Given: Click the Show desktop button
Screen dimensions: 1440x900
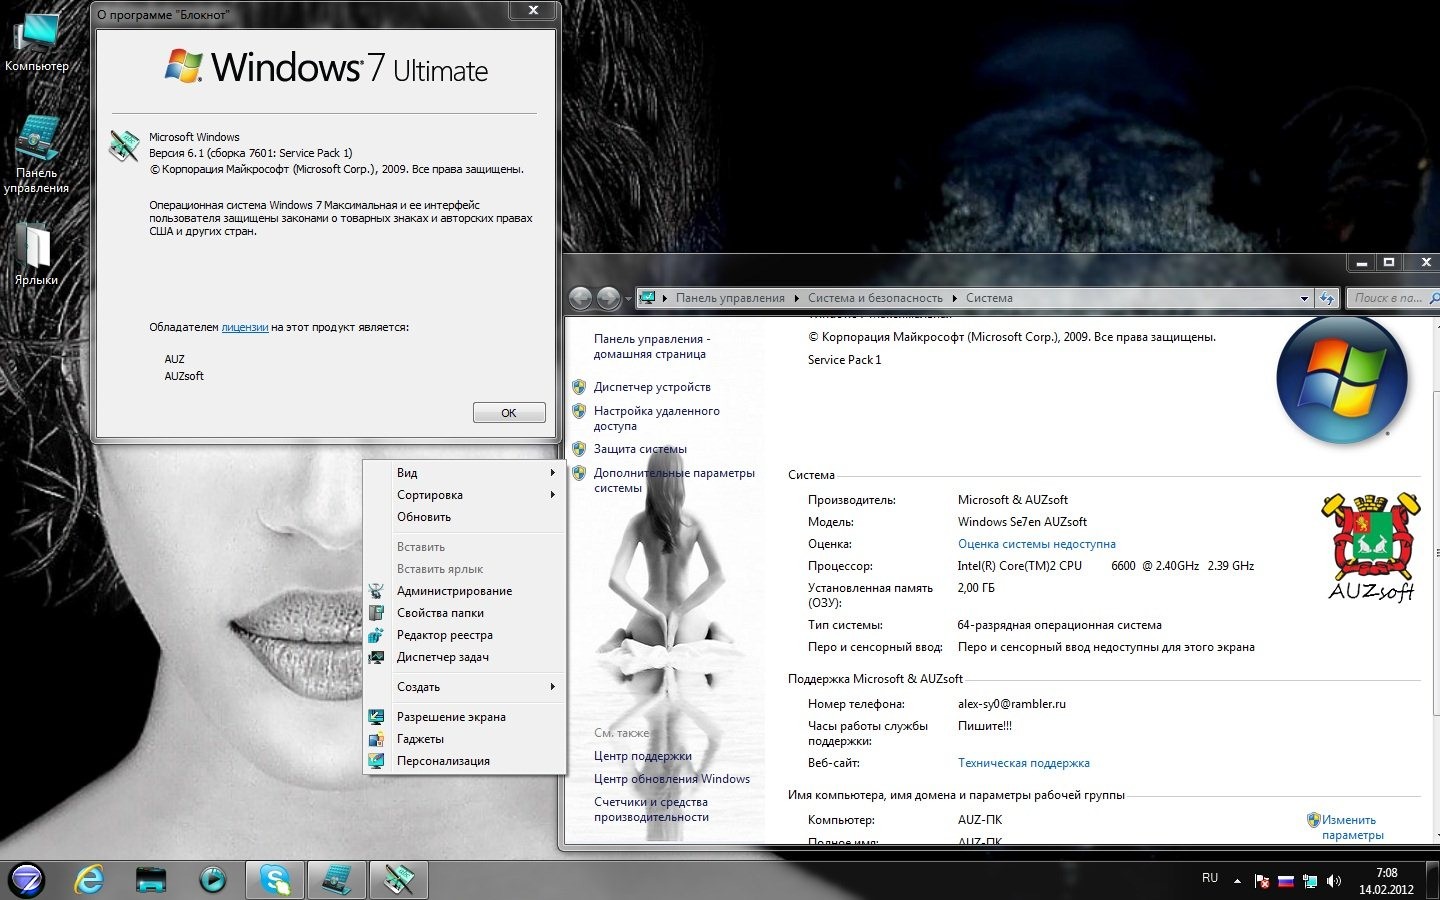Looking at the screenshot, I should (x=1432, y=880).
